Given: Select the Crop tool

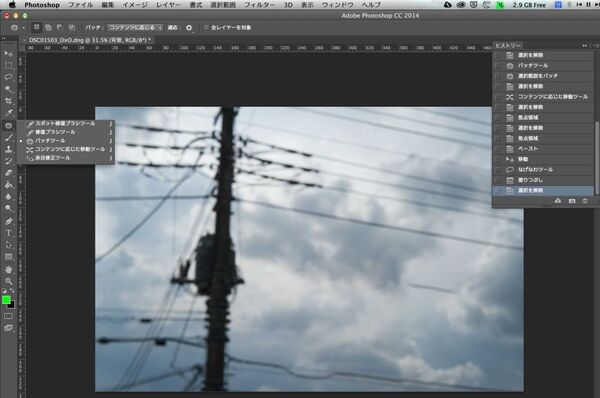Looking at the screenshot, I should tap(8, 101).
